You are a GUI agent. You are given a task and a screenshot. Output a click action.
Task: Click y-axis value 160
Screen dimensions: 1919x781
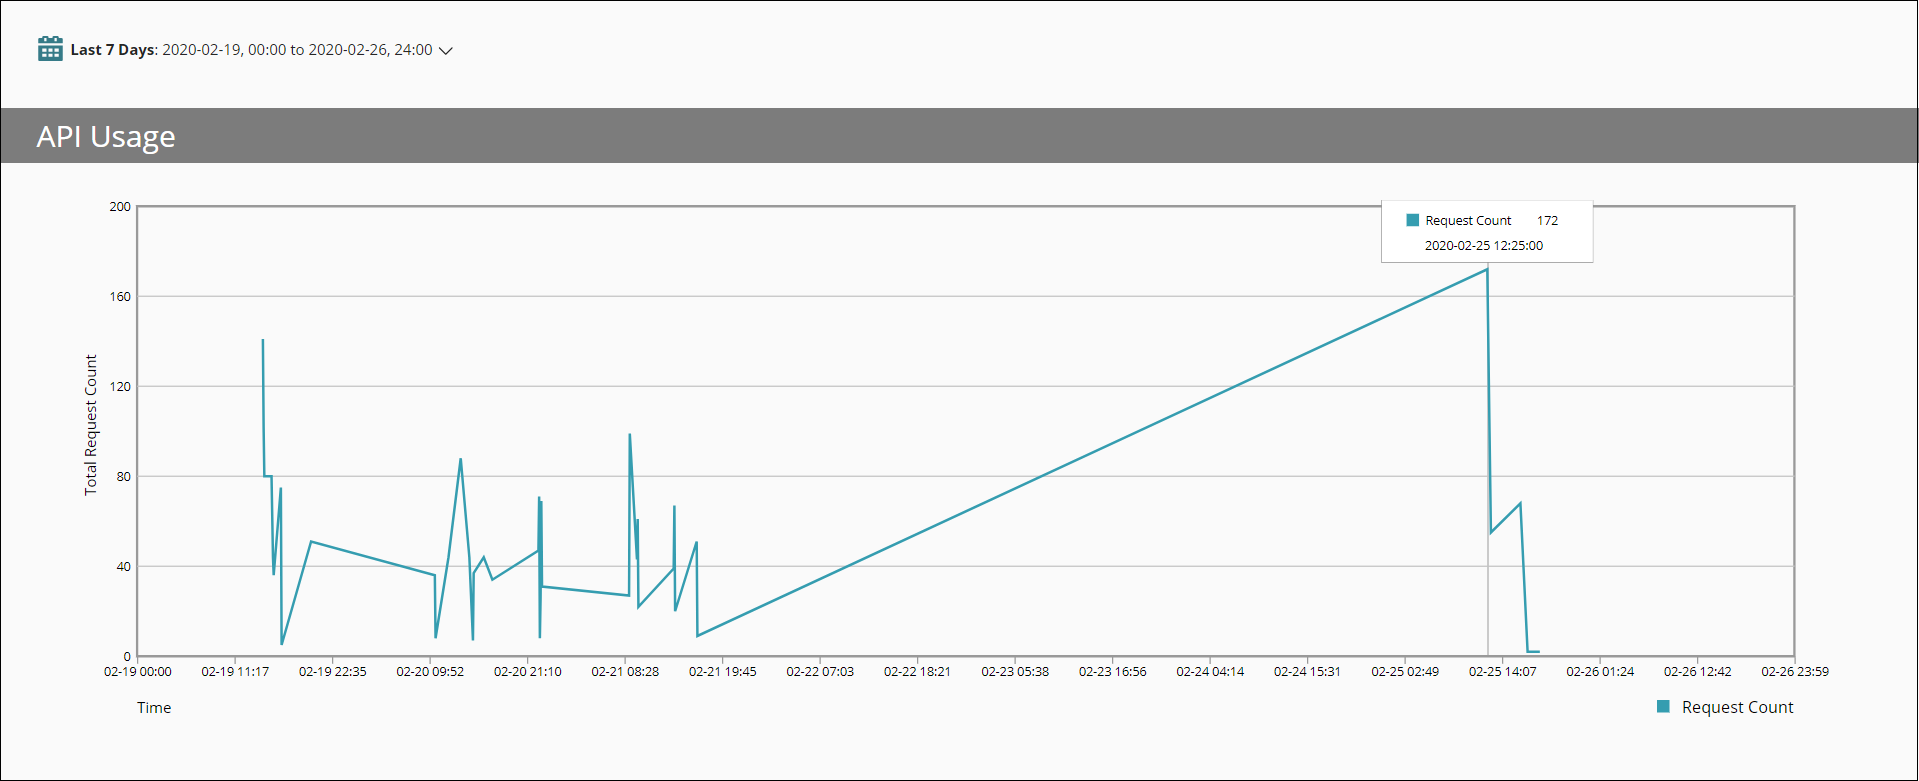120,297
